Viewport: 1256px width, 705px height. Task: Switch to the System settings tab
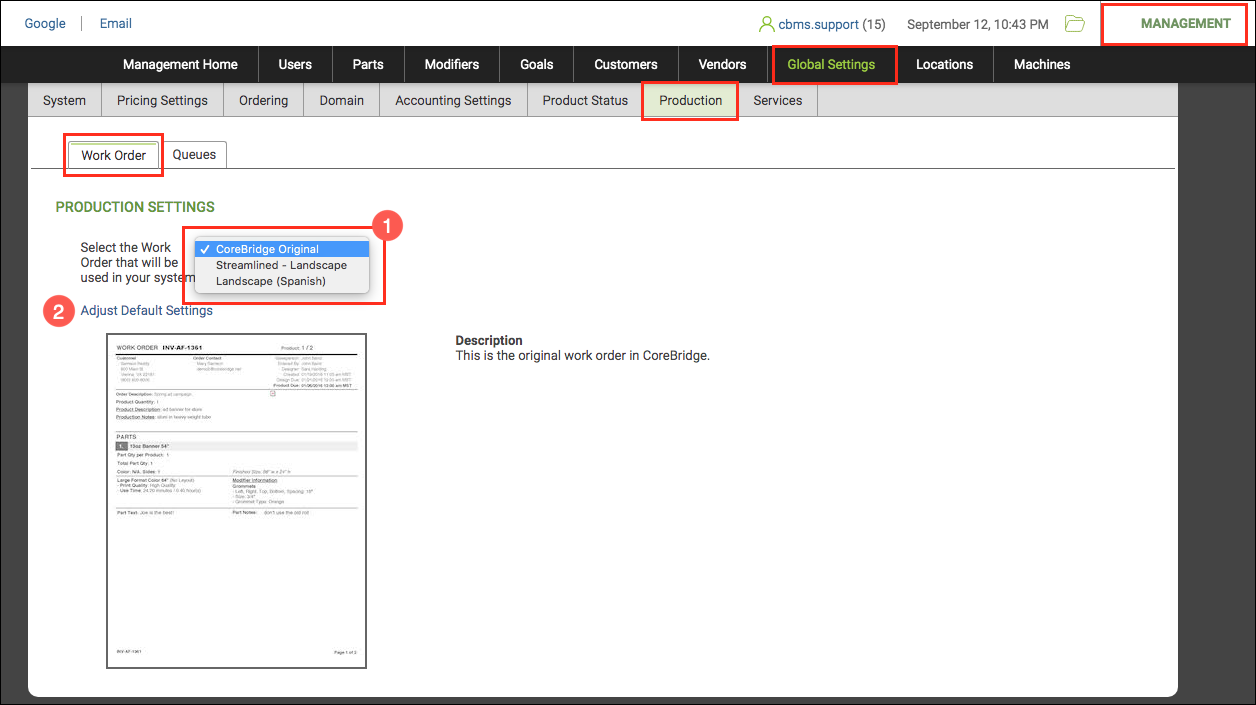[64, 100]
